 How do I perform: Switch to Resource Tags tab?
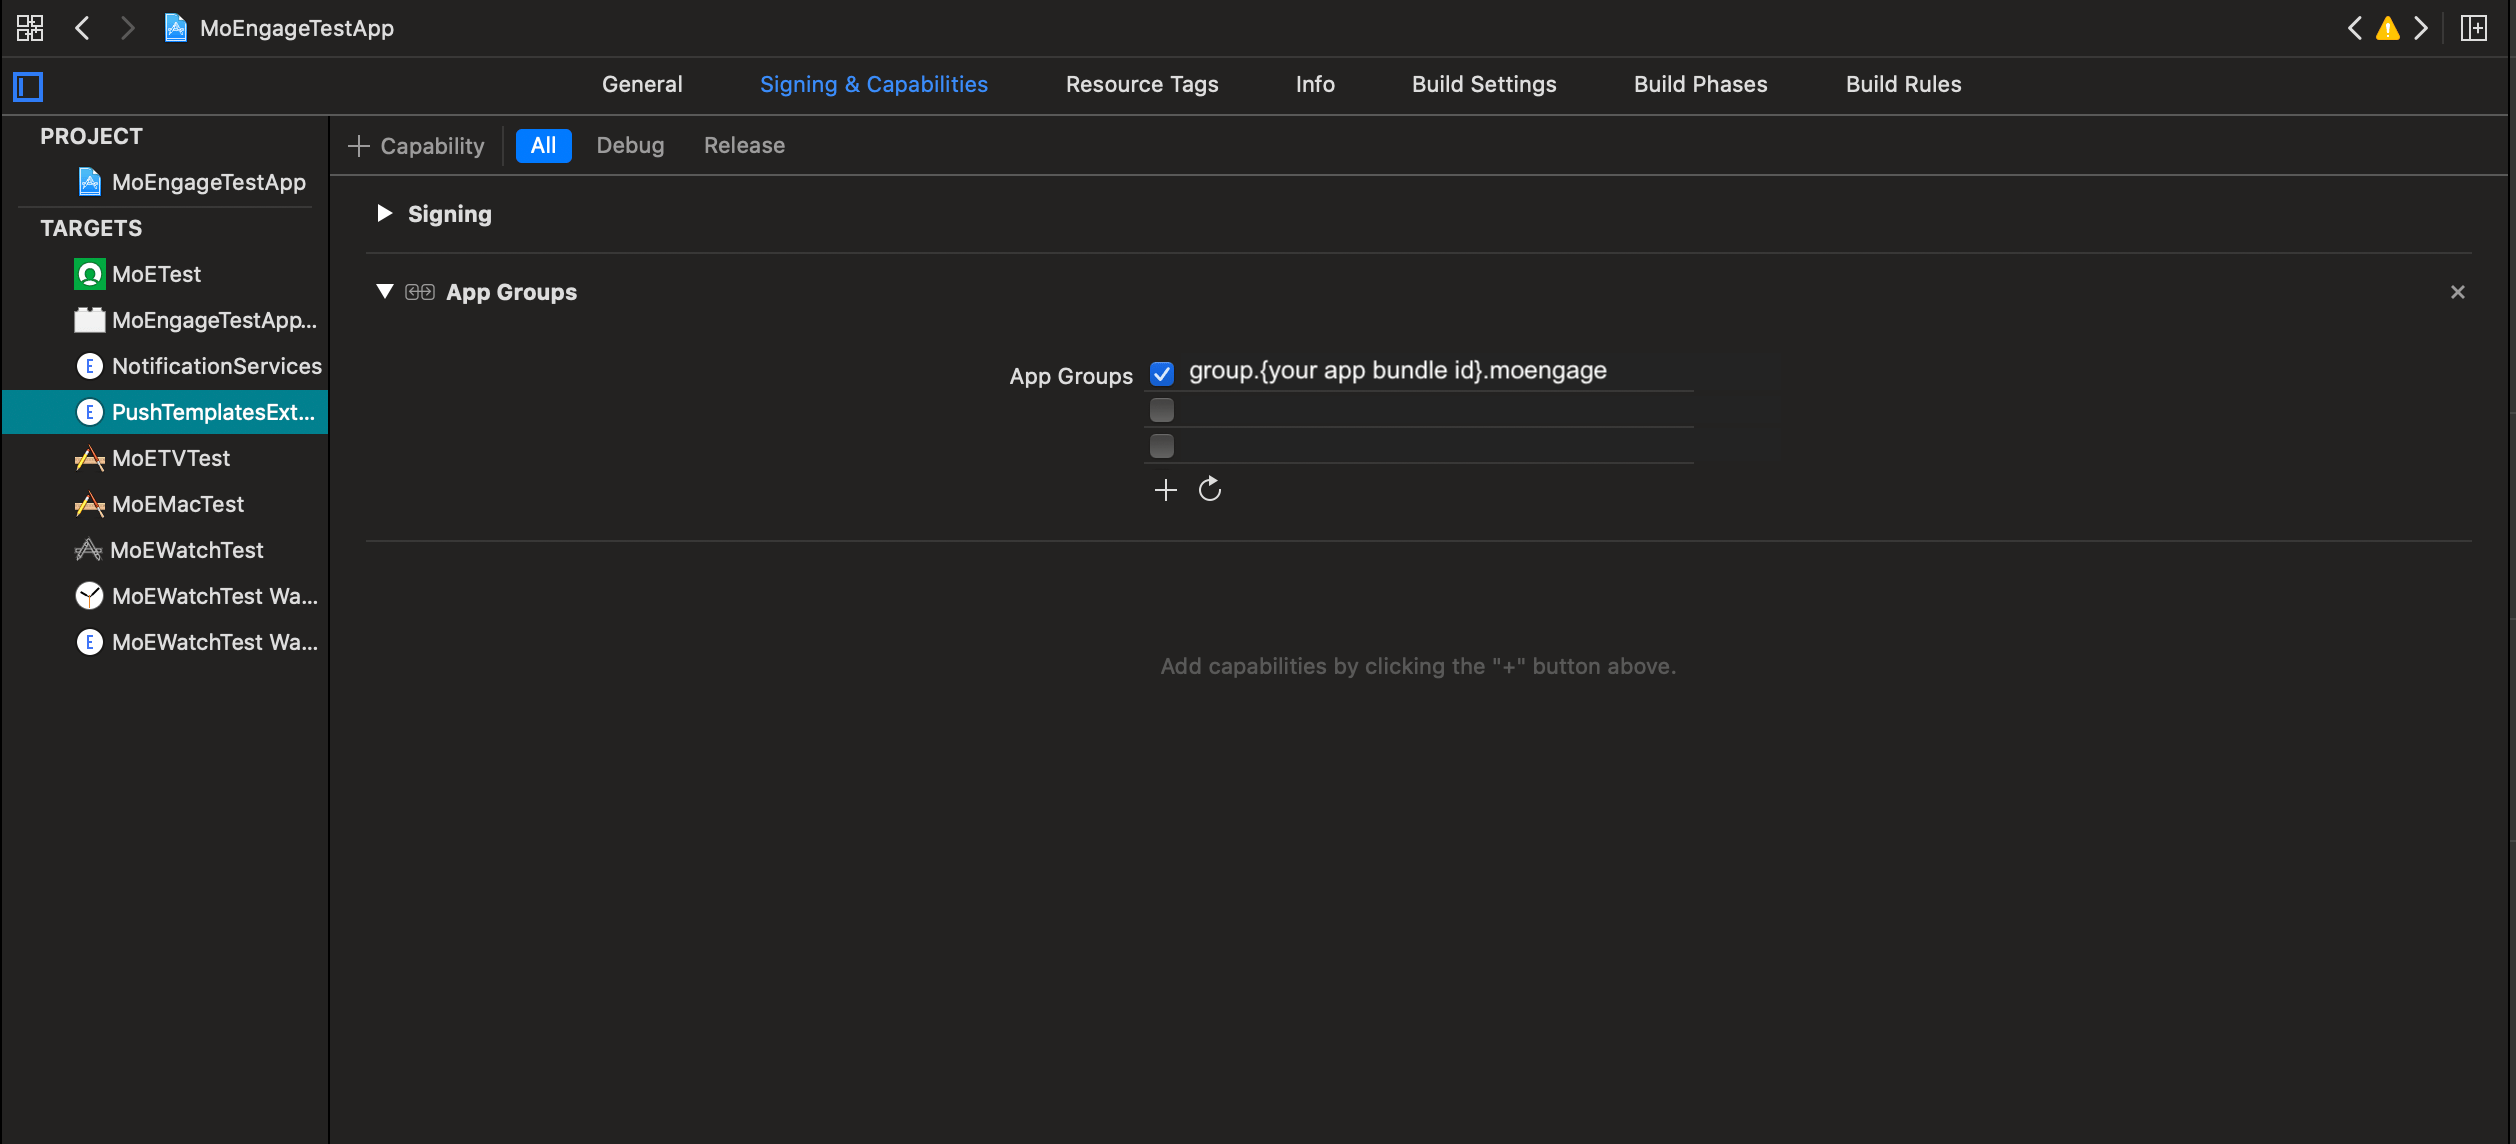tap(1142, 85)
